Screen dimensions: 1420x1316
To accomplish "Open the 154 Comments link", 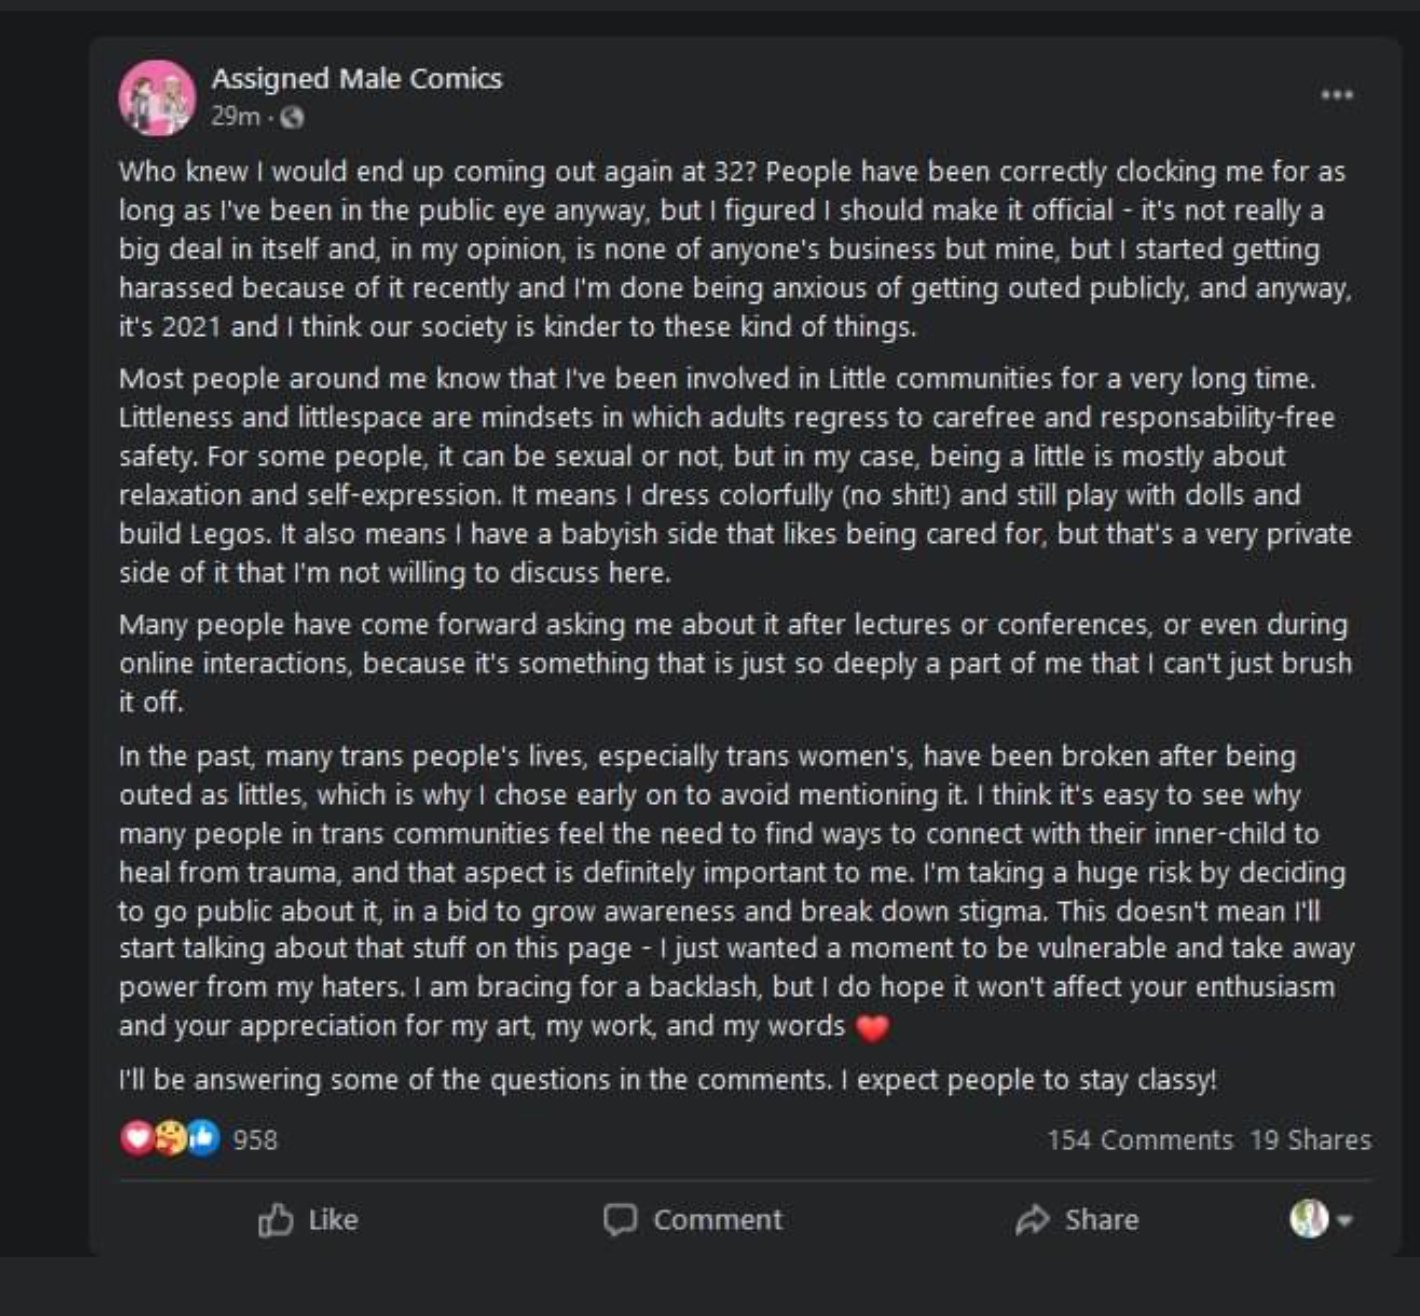I will (1140, 1140).
